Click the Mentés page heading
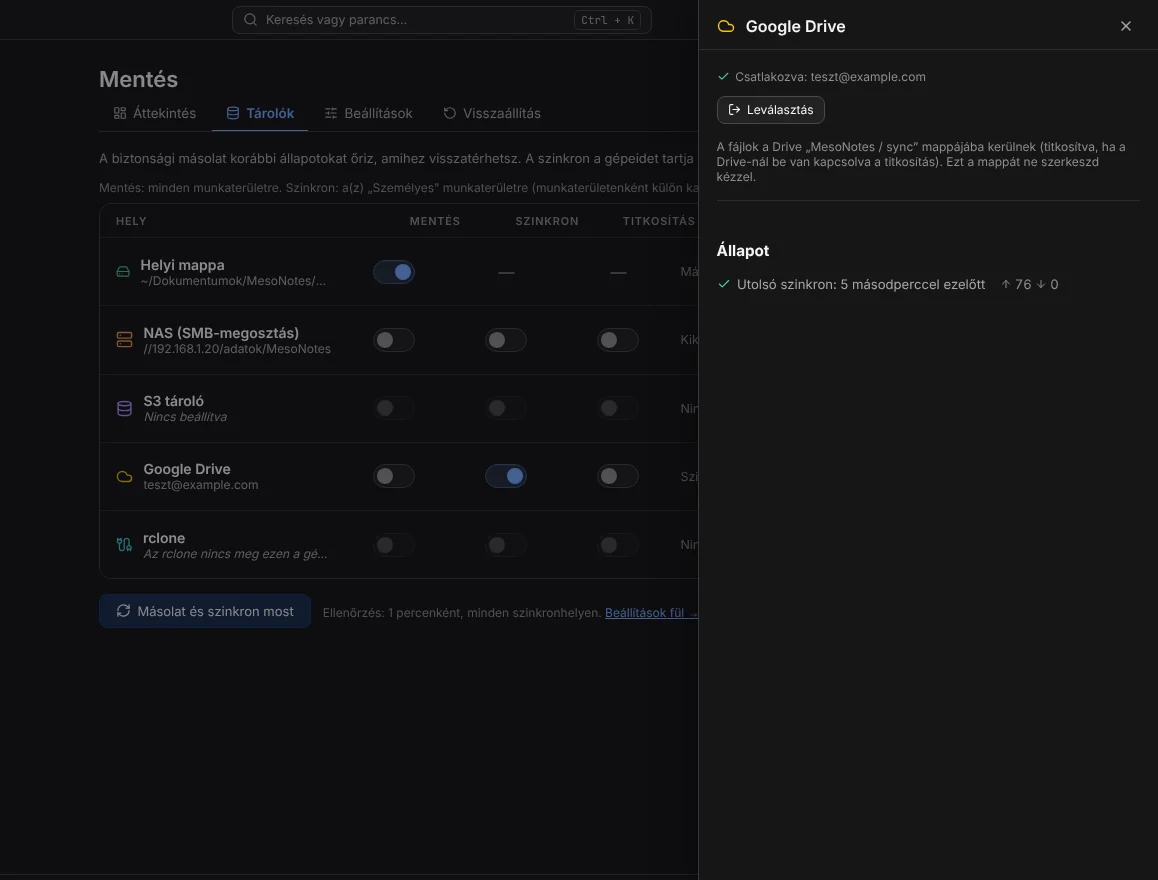This screenshot has width=1158, height=880. 139,79
